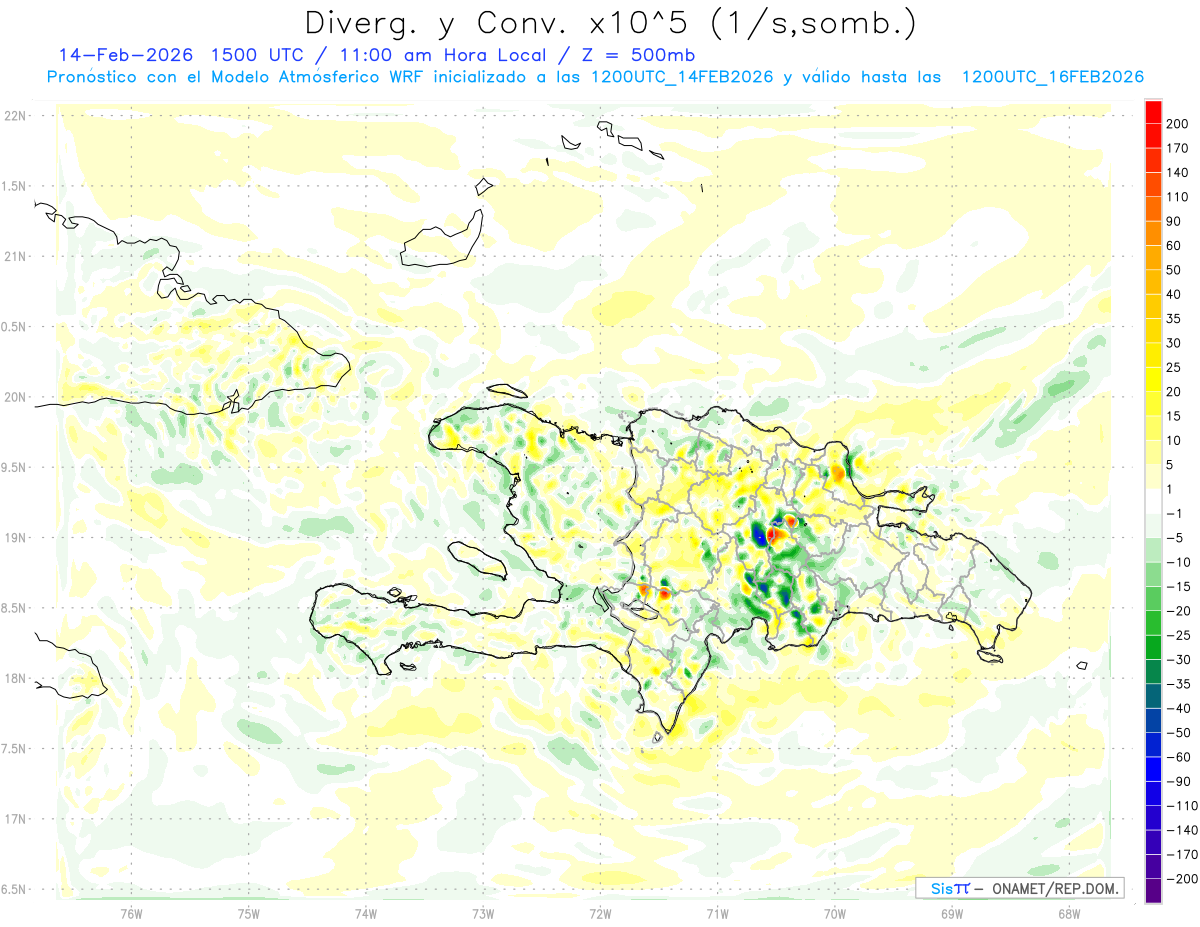Image resolution: width=1200 pixels, height=927 pixels.
Task: Click the positive 90 colorbar value
Action: point(1173,221)
